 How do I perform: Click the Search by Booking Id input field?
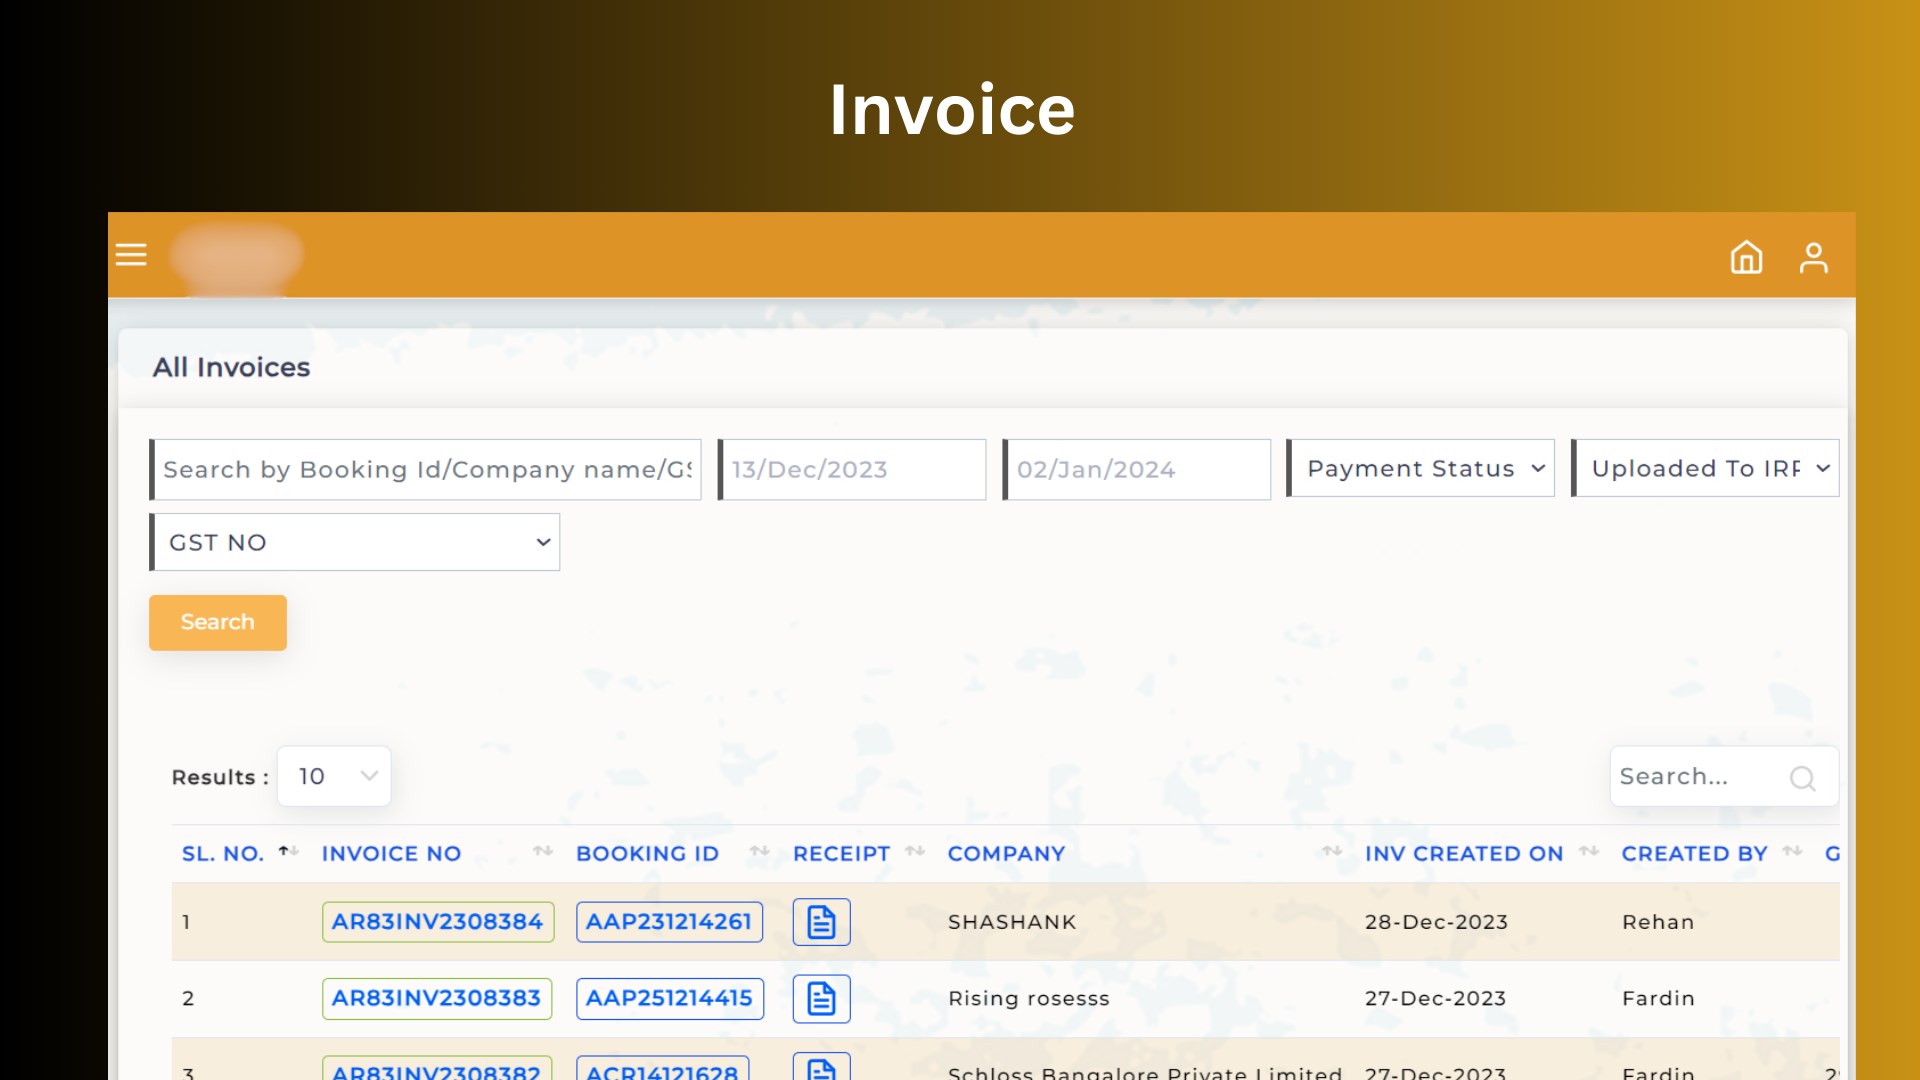(425, 468)
